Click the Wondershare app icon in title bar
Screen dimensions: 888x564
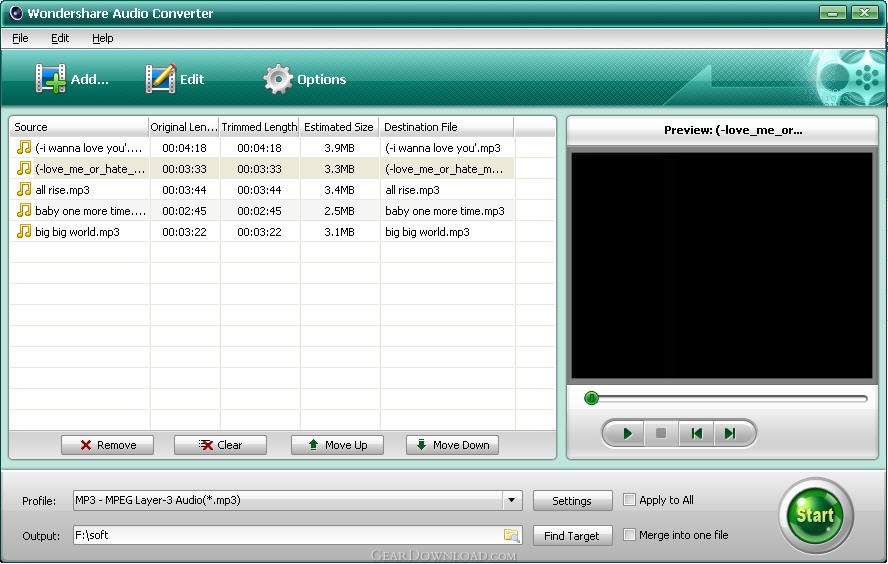(15, 12)
